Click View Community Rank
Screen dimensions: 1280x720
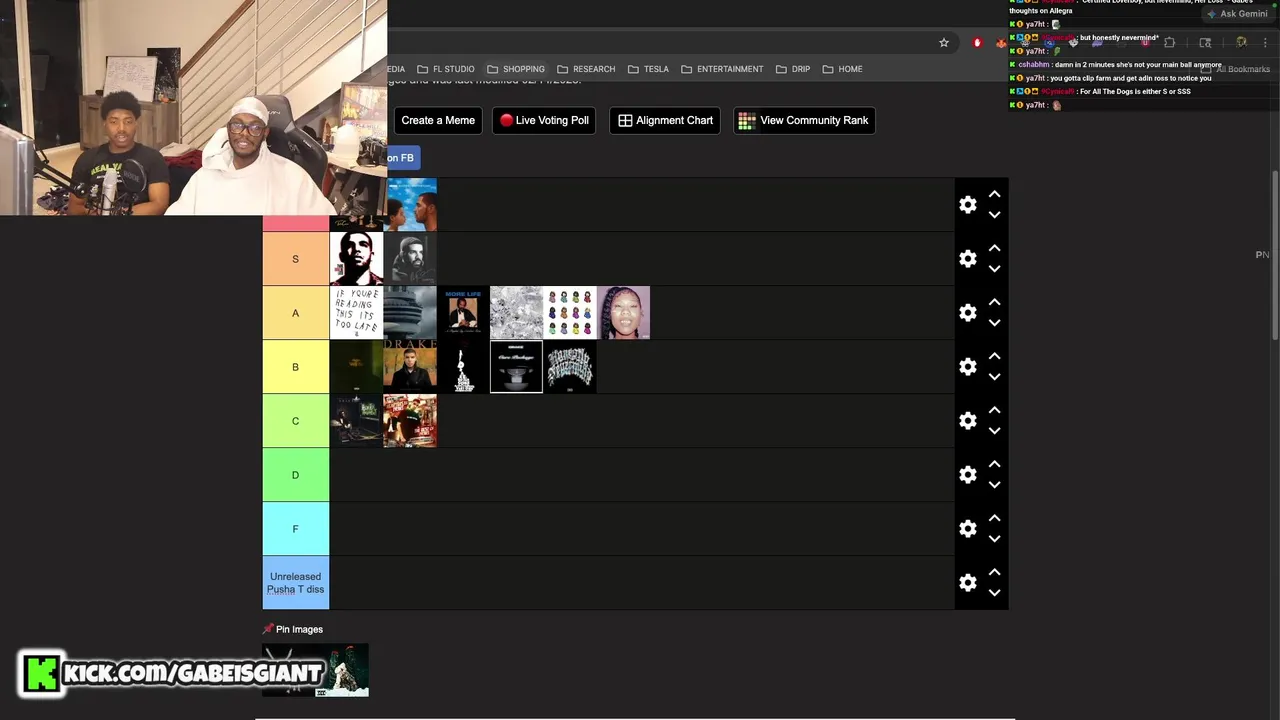click(x=804, y=120)
